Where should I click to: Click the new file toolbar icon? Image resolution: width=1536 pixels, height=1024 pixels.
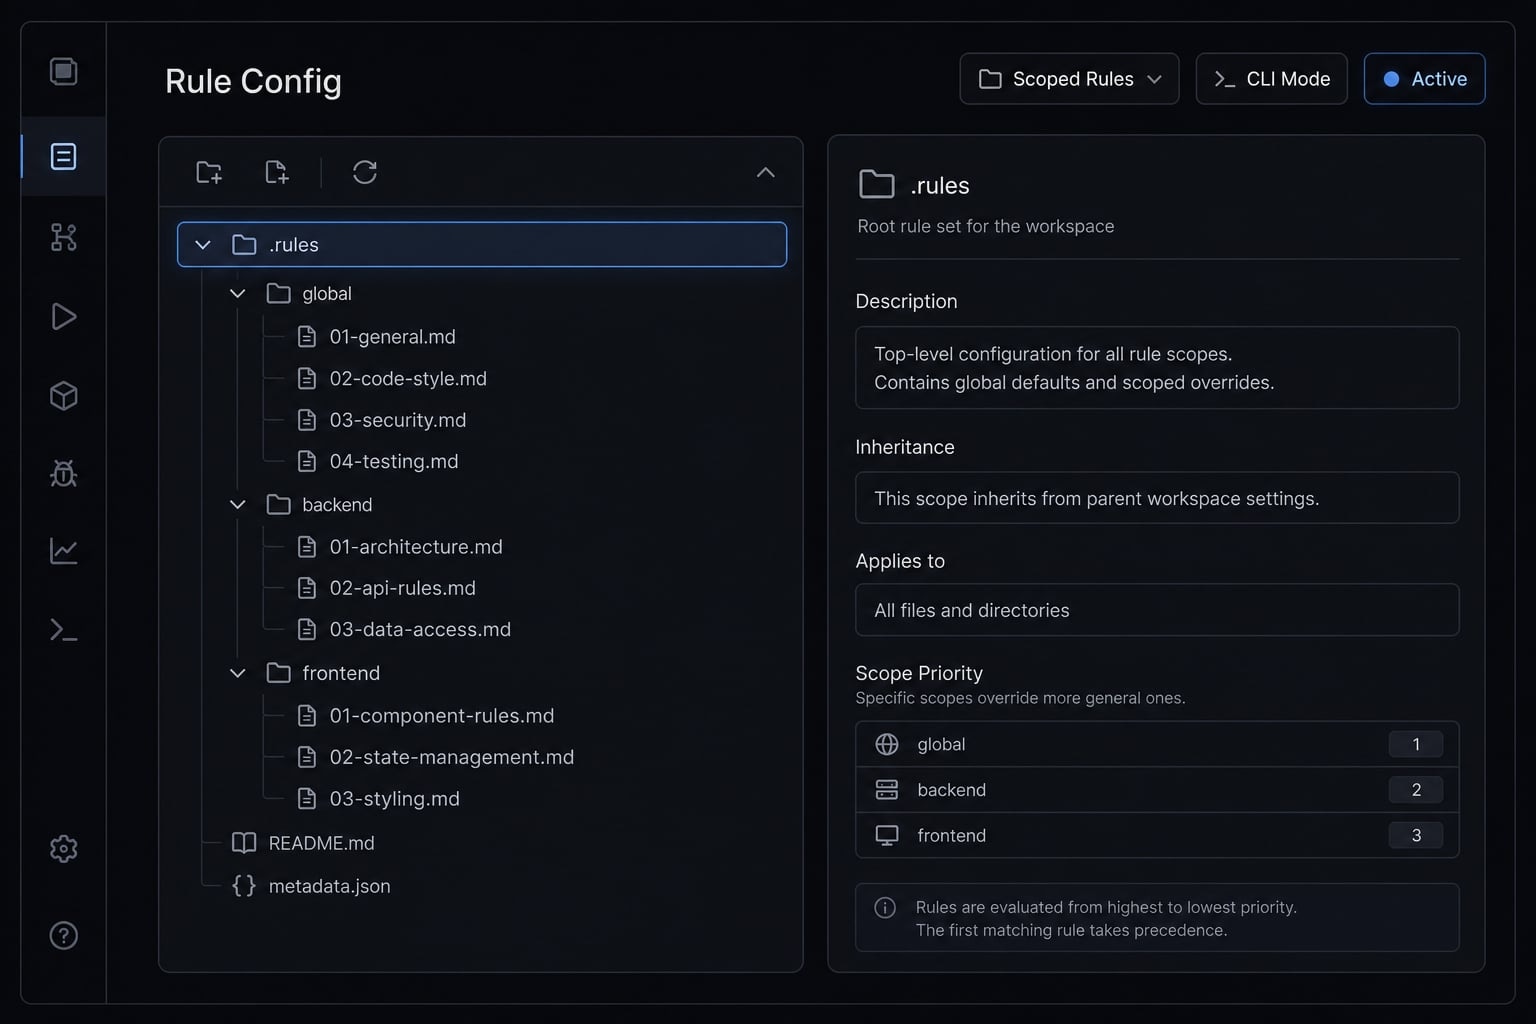pos(277,172)
